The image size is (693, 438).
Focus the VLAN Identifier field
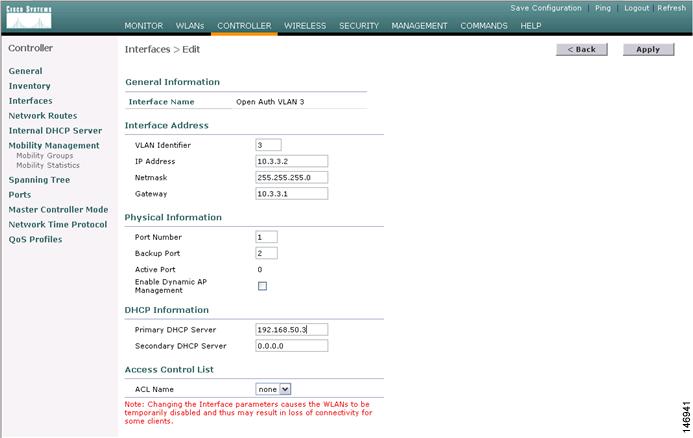pyautogui.click(x=268, y=145)
